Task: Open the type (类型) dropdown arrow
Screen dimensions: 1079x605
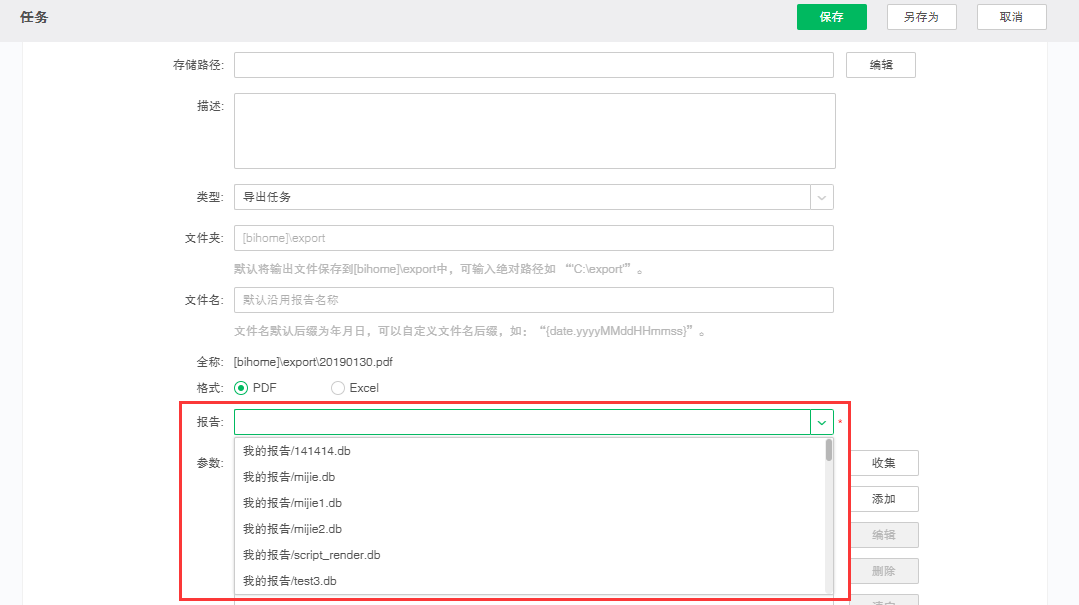Action: (x=822, y=197)
